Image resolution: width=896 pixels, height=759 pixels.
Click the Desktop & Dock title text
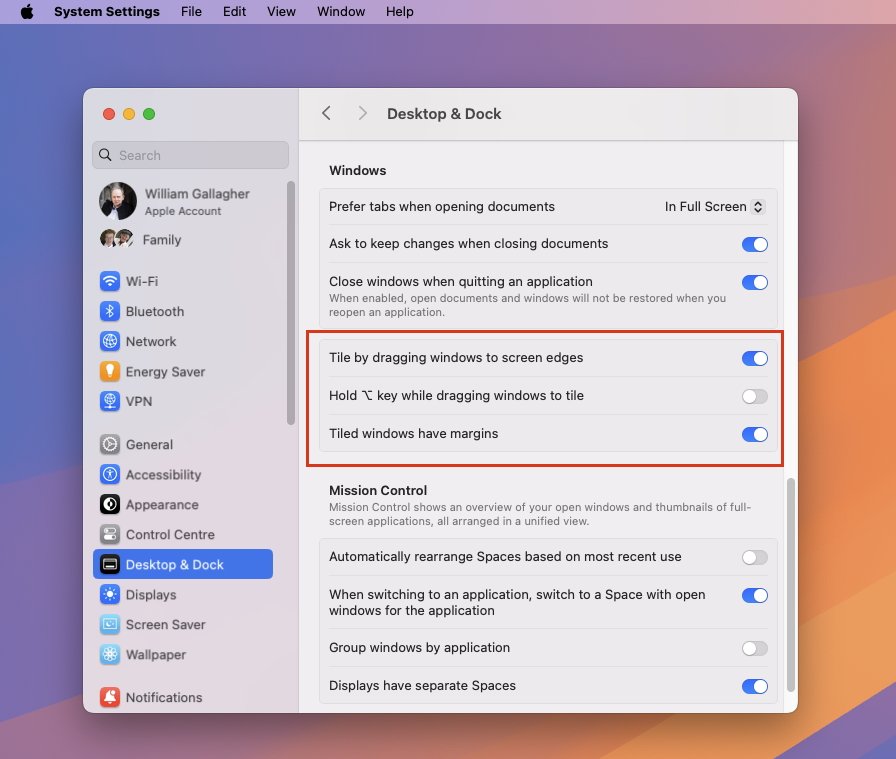tap(444, 114)
